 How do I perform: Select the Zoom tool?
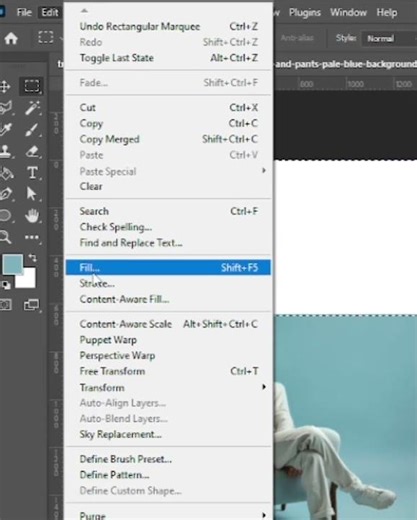5,237
